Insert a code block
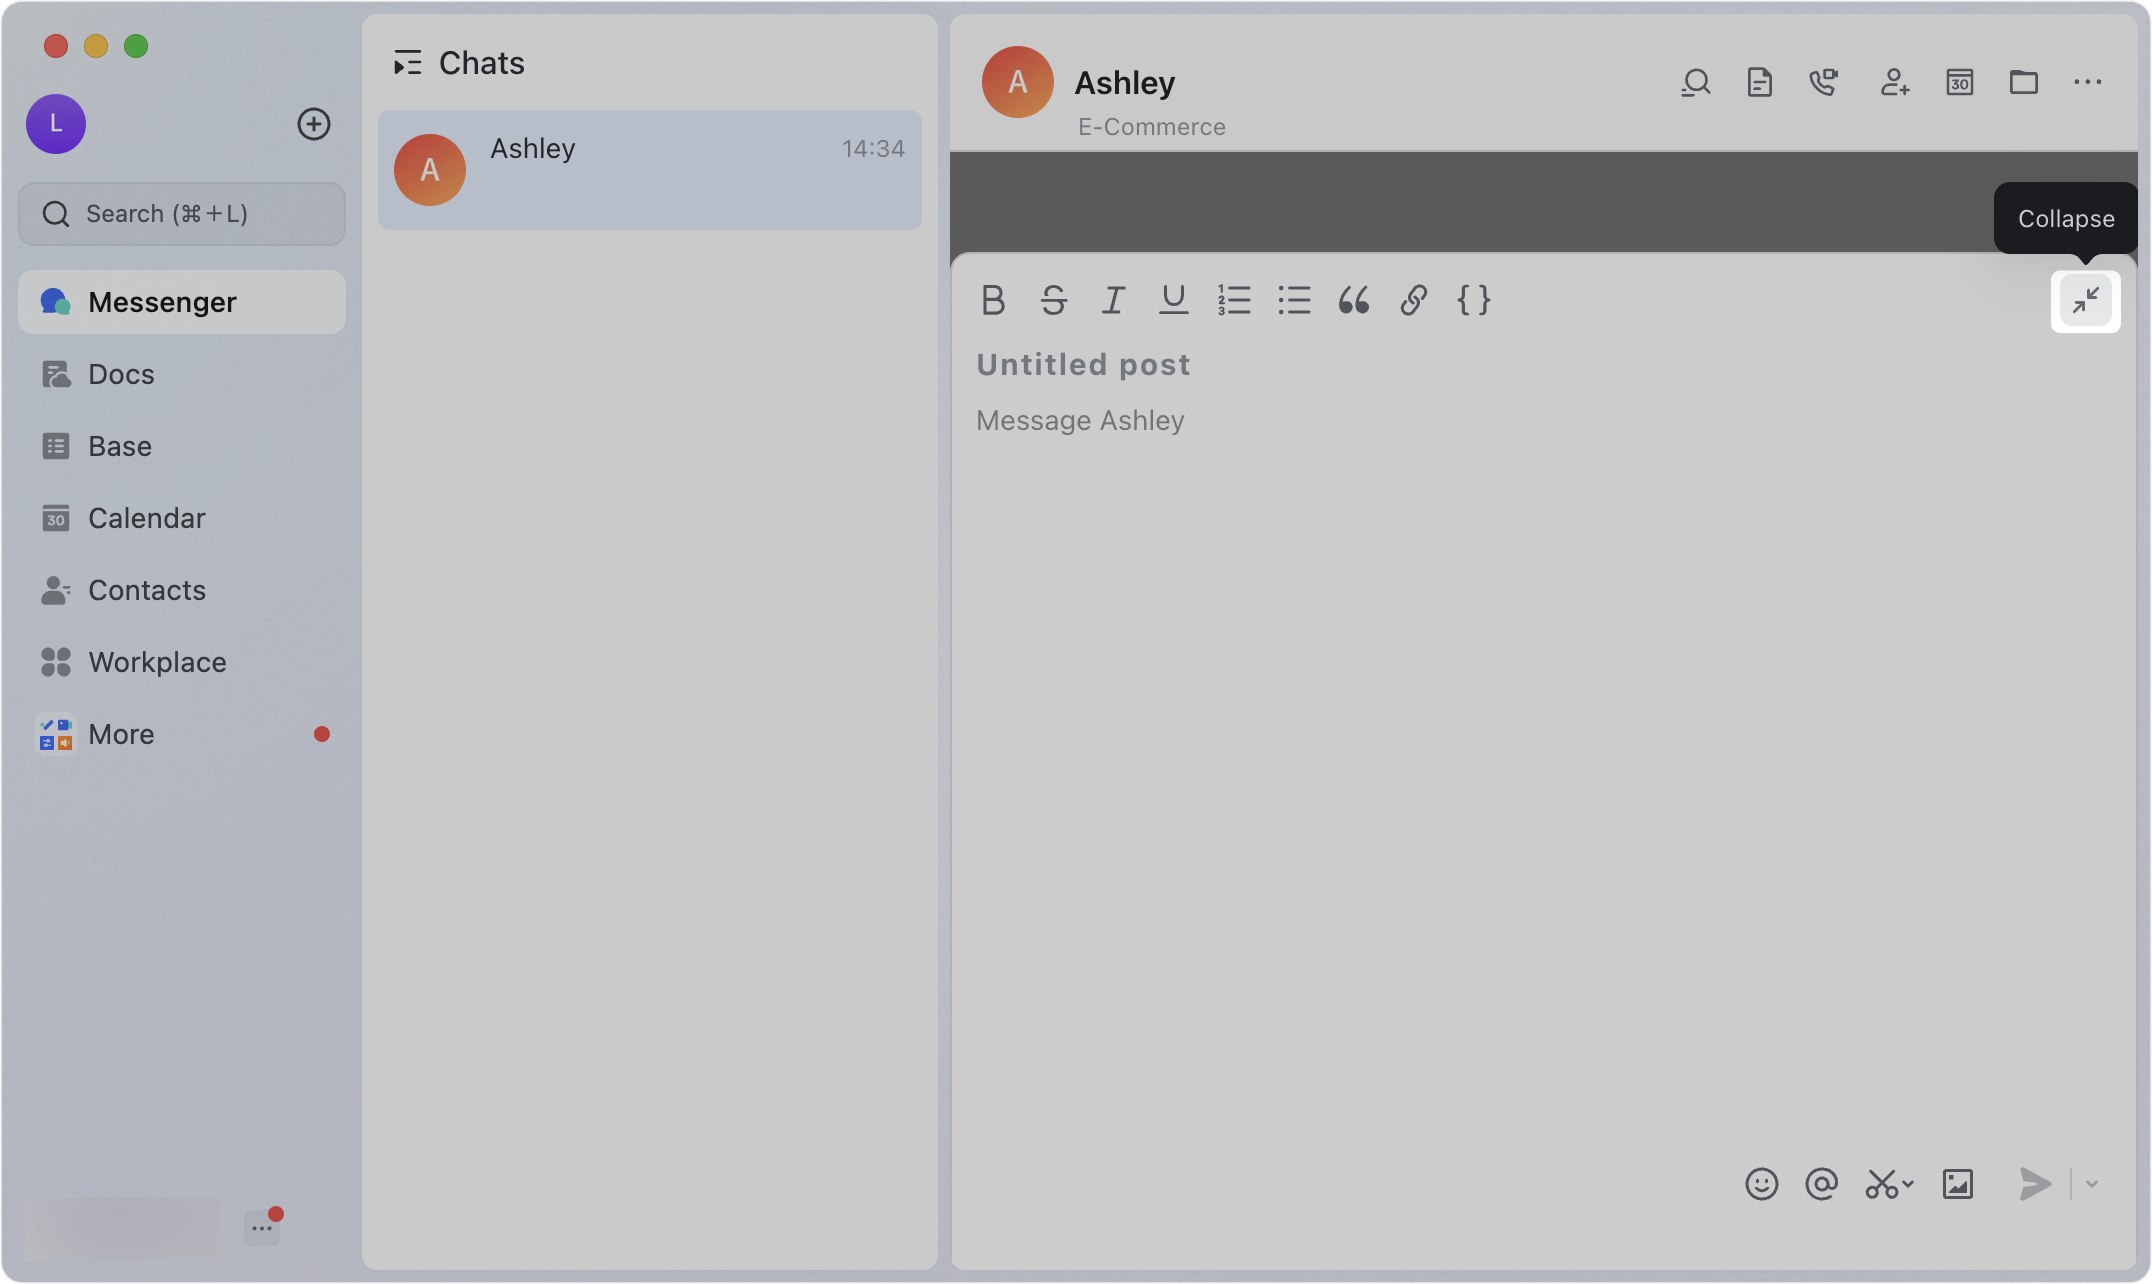Screen dimensions: 2152x1284 1474,300
